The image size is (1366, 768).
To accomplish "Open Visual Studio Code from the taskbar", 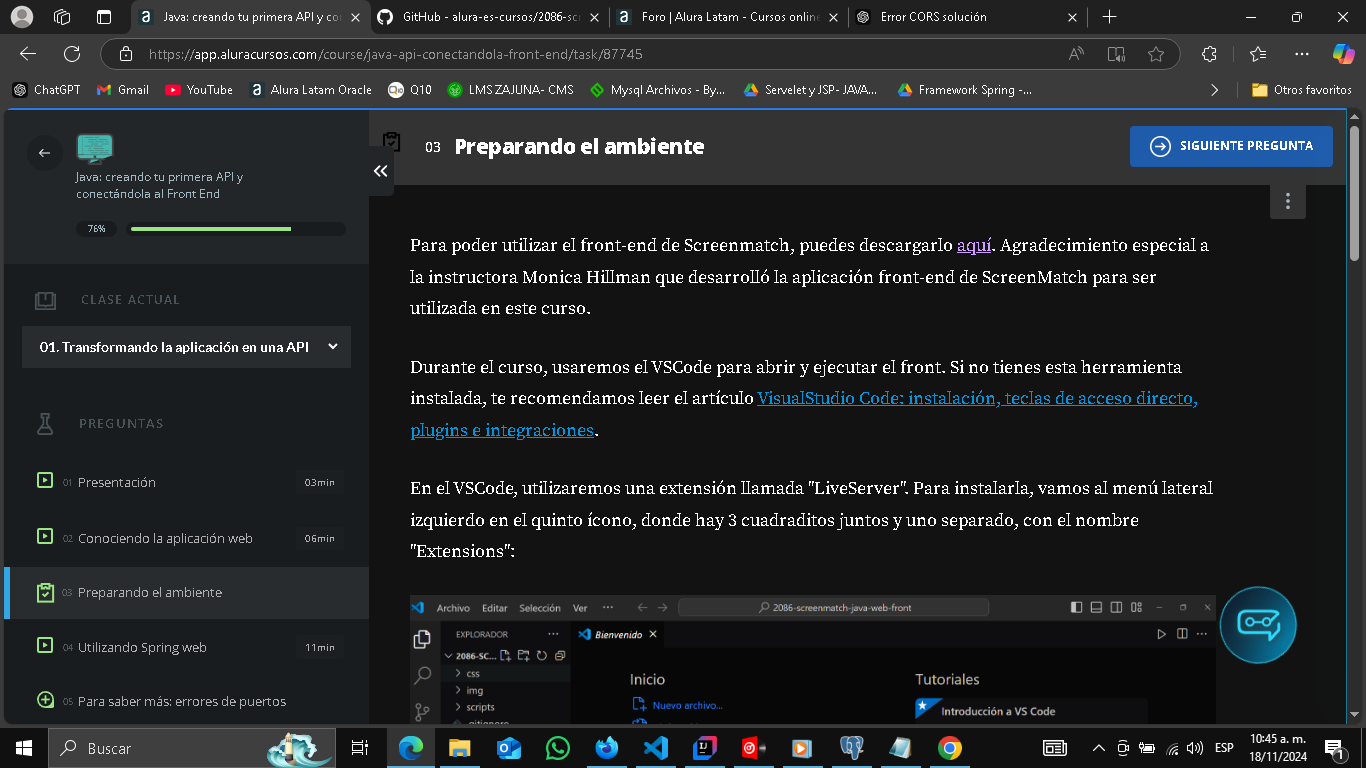I will (x=656, y=748).
